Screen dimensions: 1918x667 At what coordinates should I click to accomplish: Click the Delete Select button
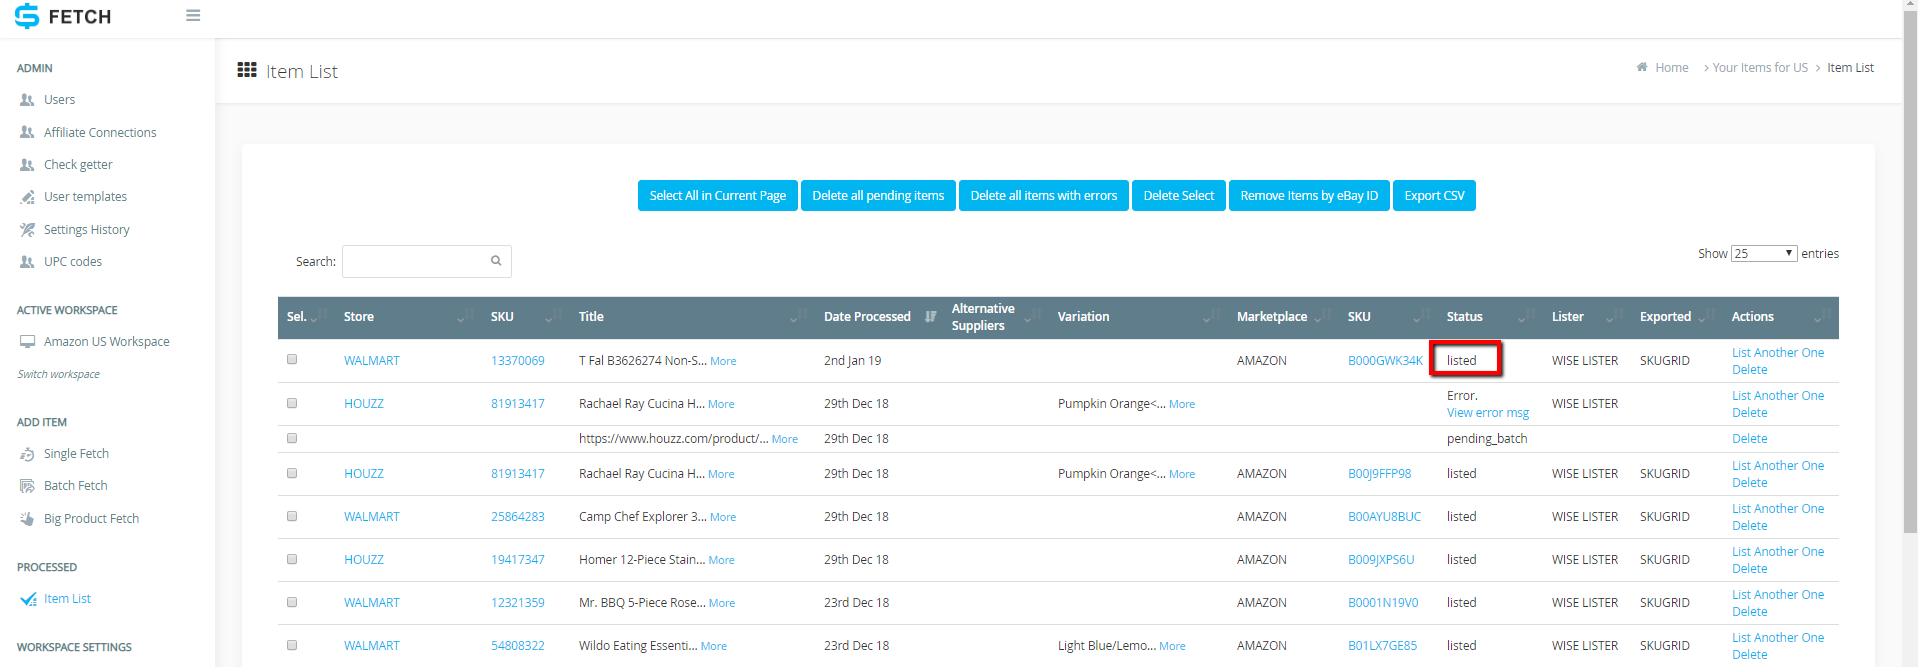pos(1179,196)
